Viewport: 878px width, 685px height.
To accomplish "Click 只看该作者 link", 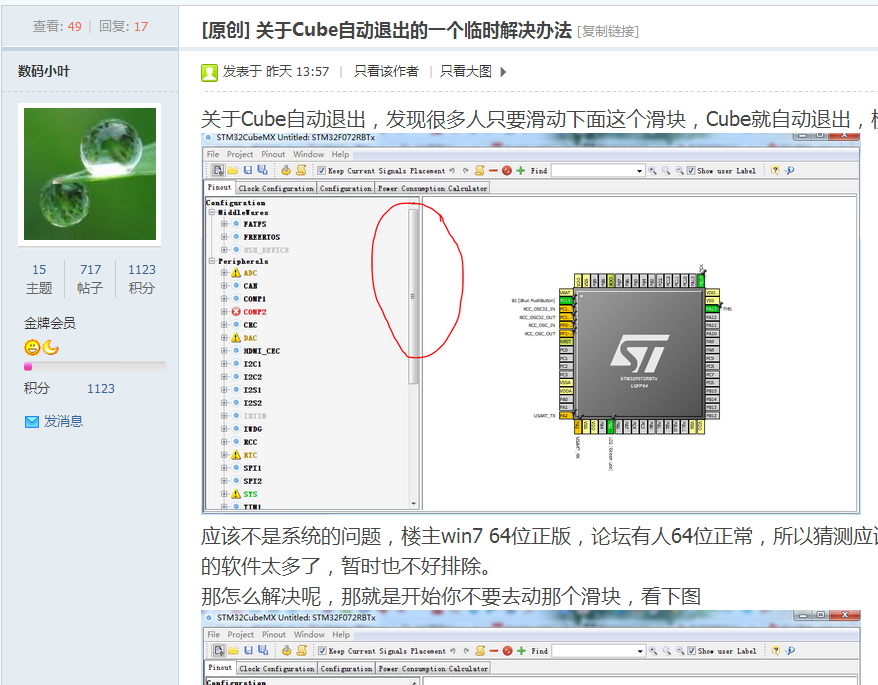I will click(x=386, y=71).
